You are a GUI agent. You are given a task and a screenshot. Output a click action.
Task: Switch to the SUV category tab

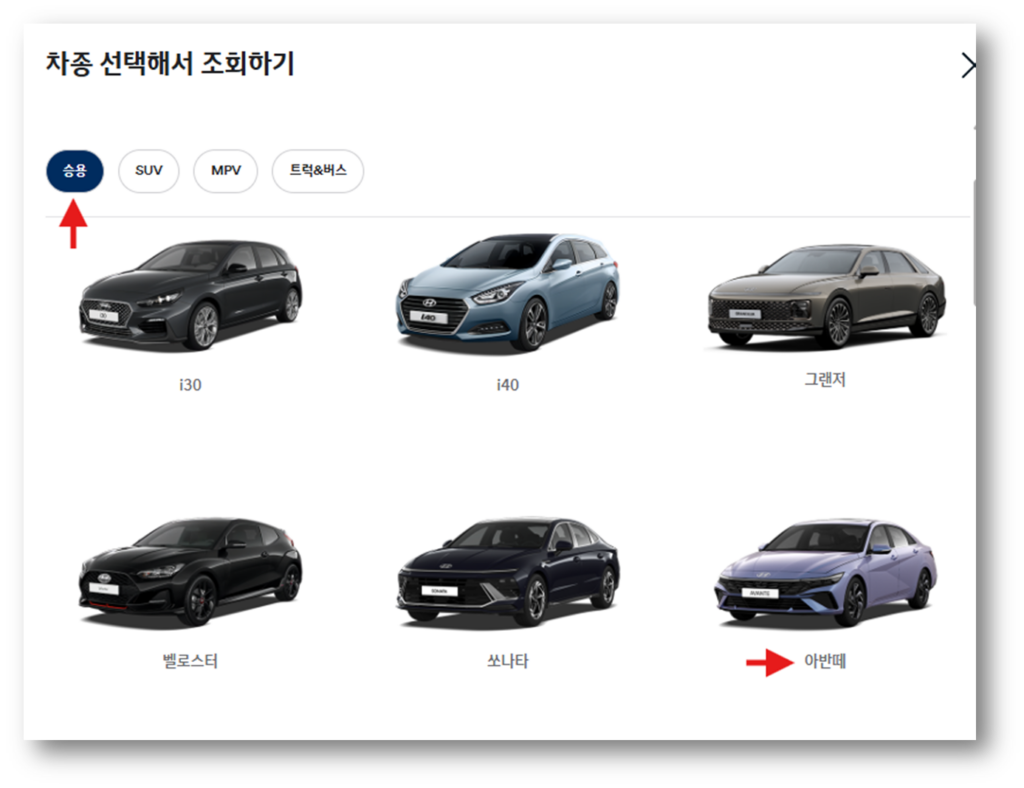[x=148, y=171]
